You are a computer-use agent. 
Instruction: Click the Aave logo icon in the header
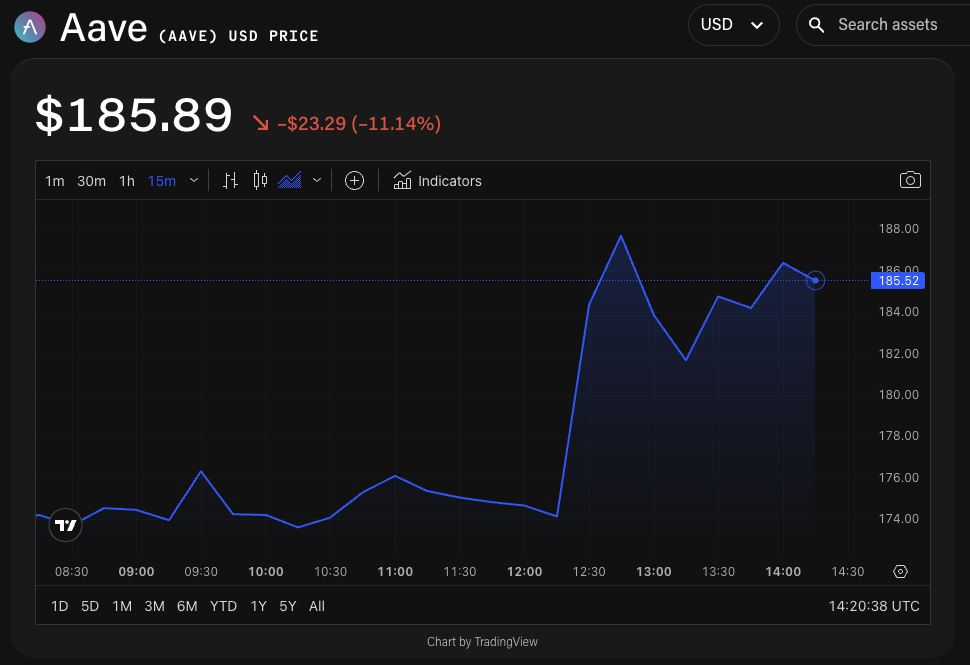(29, 26)
